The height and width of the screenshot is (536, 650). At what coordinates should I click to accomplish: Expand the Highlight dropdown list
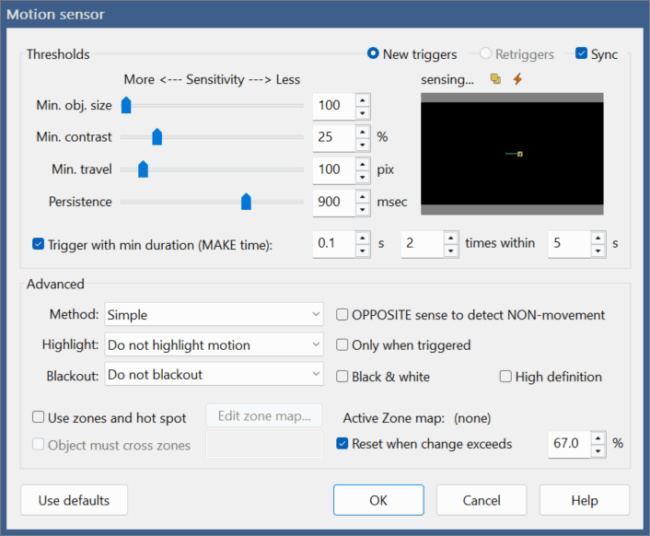[214, 345]
